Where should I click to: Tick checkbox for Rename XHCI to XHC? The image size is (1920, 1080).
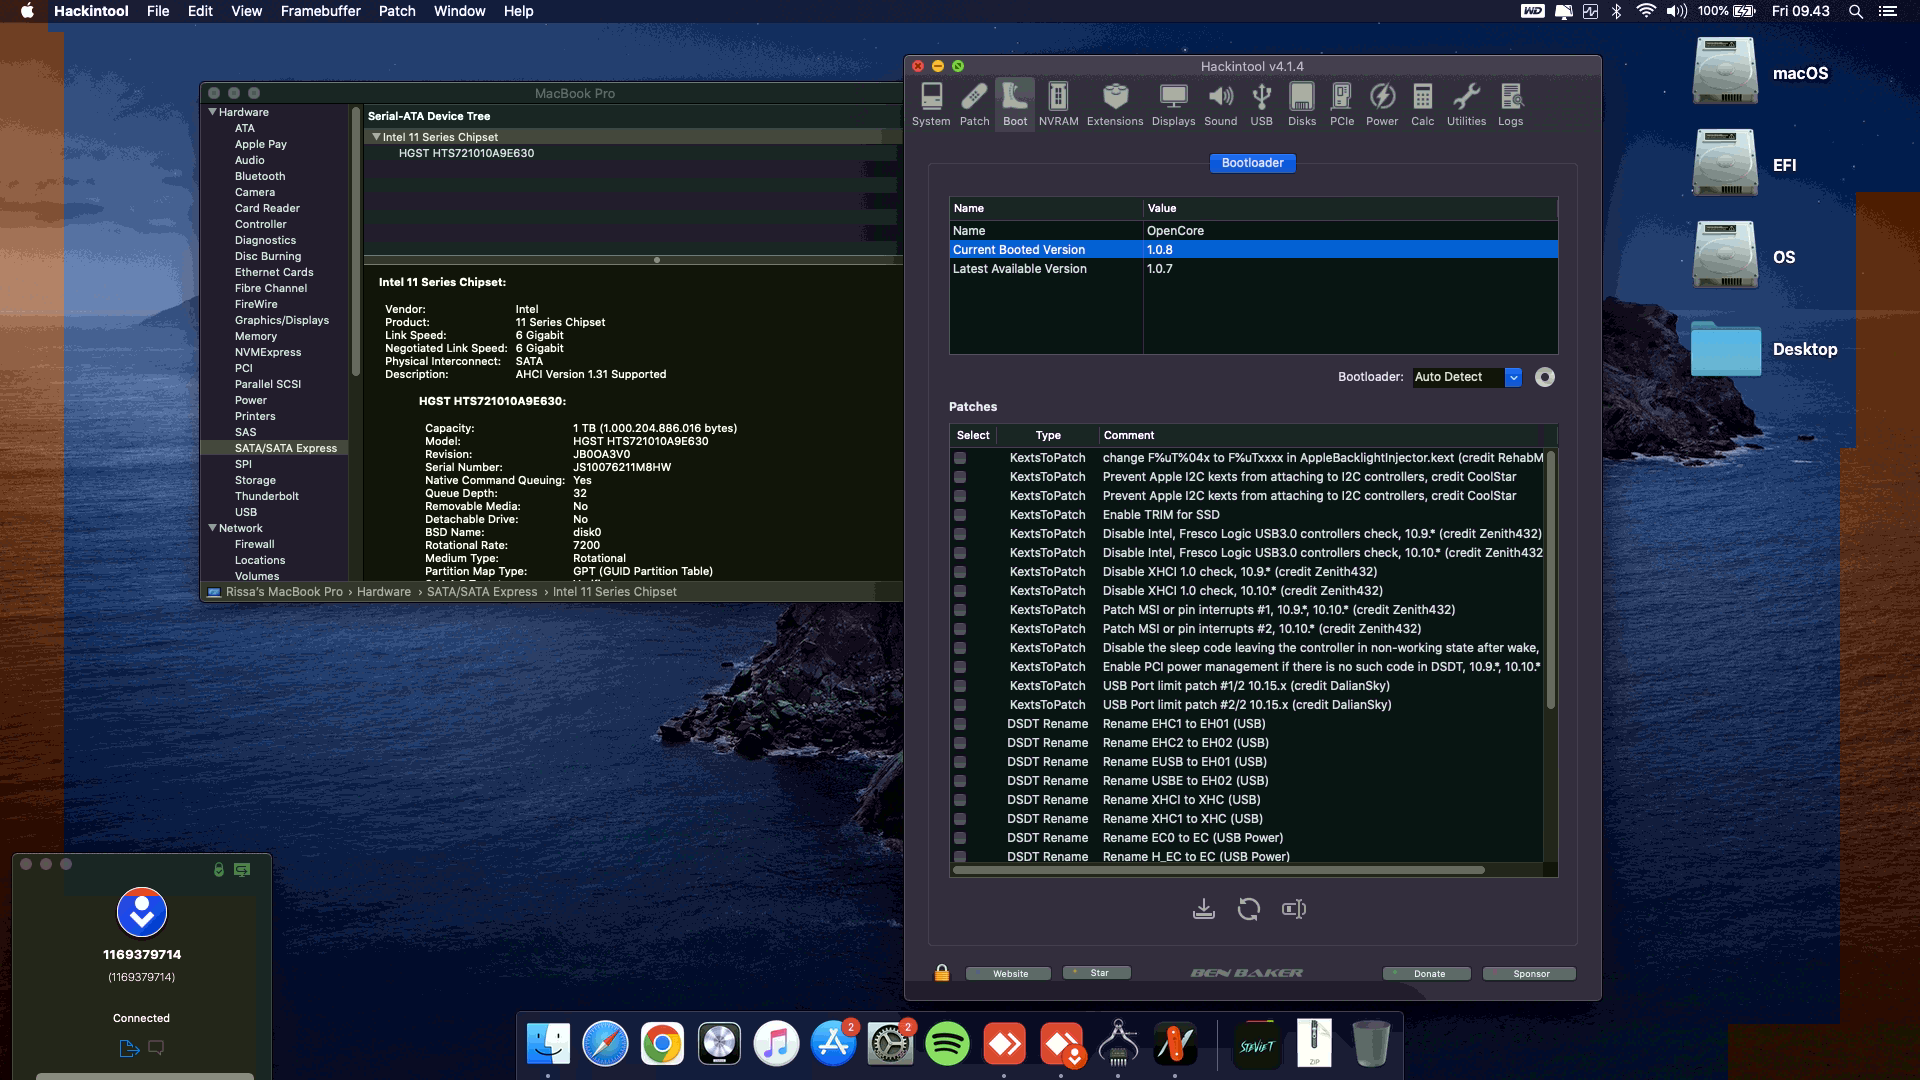point(960,800)
